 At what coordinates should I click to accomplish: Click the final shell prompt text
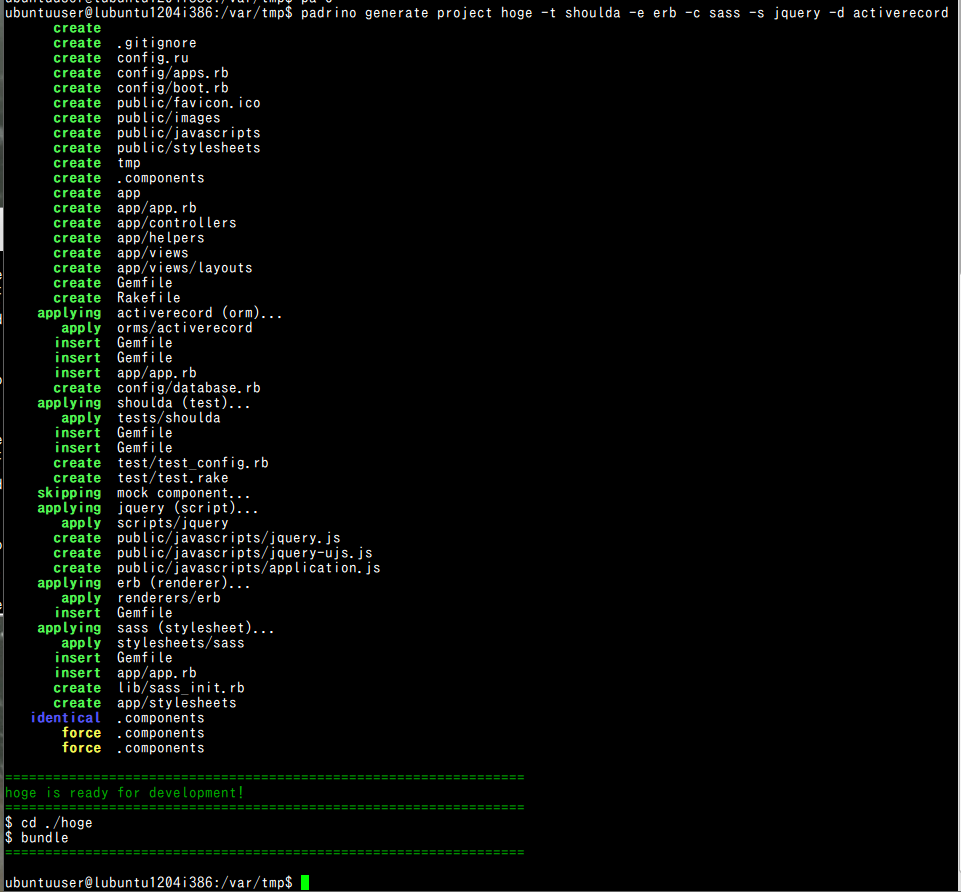(x=149, y=882)
